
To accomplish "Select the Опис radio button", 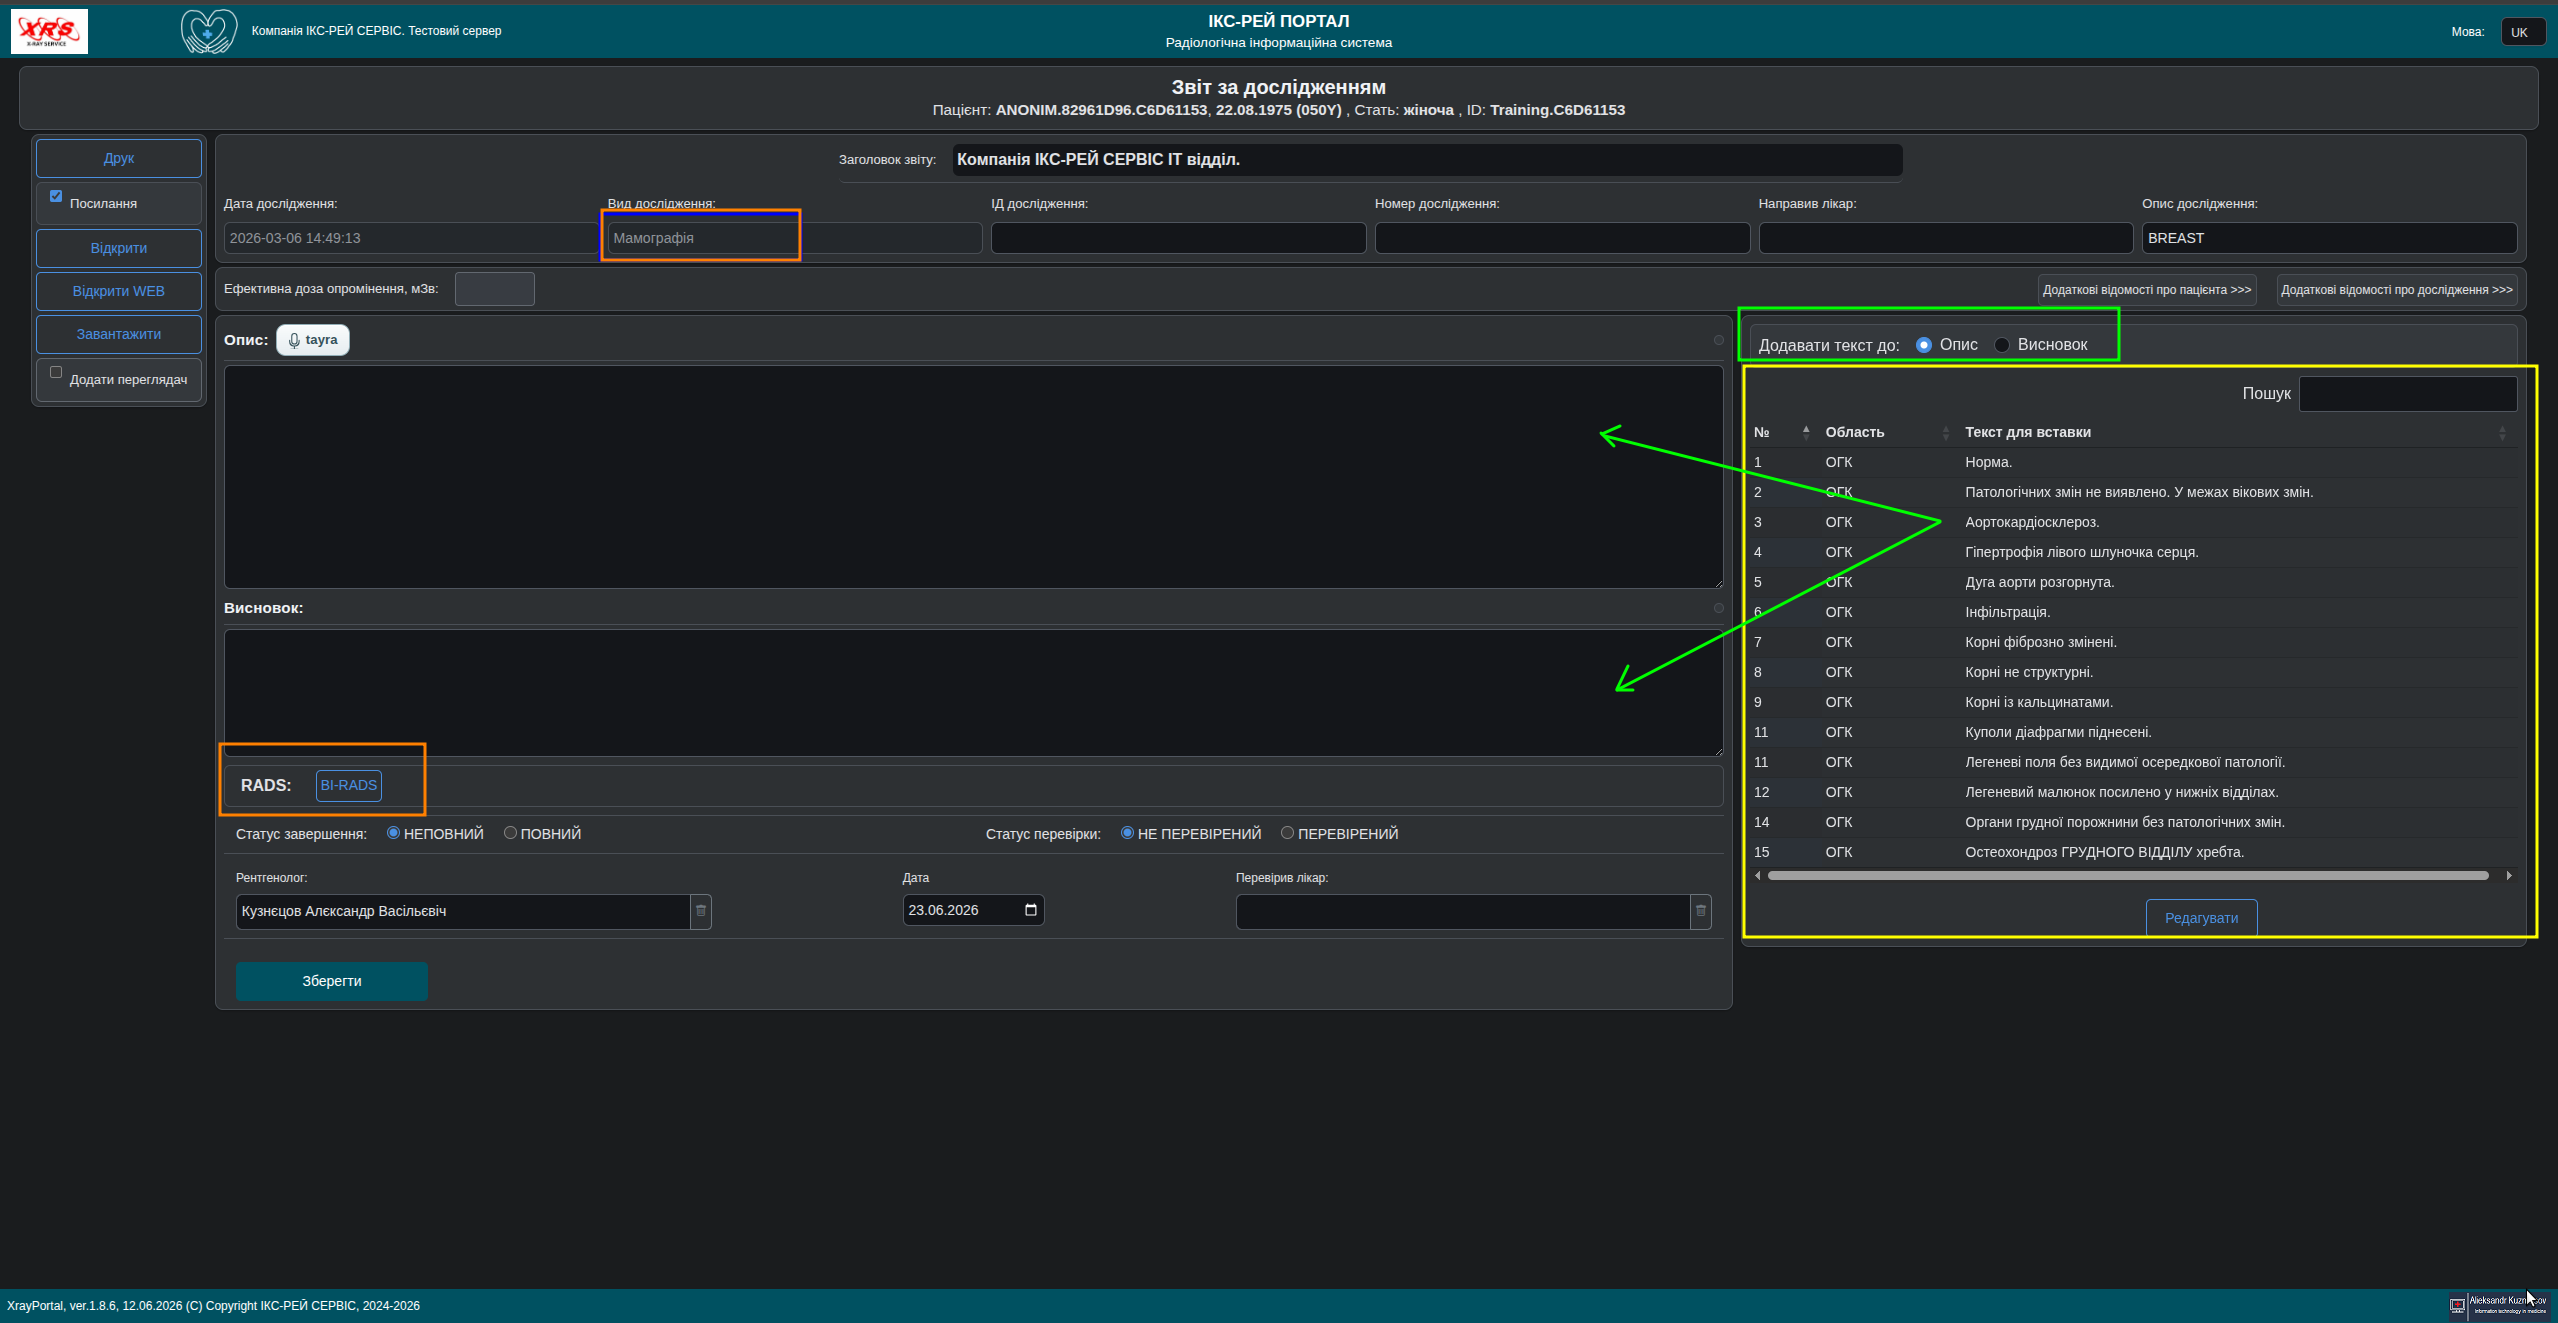I will (x=1924, y=345).
